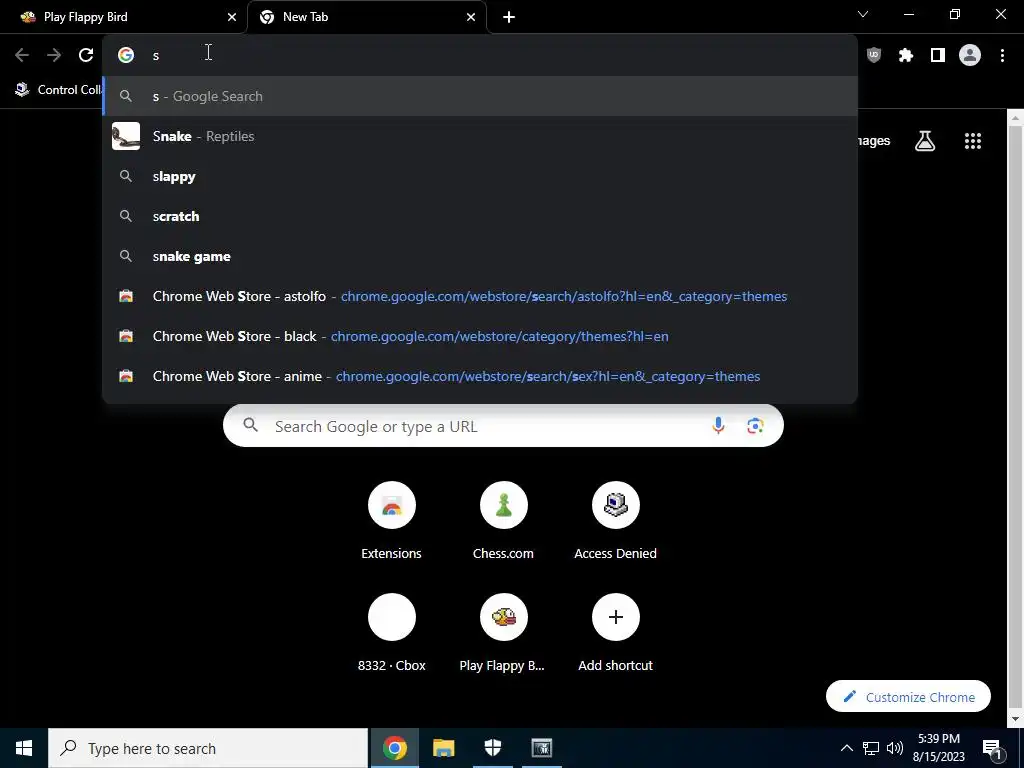Open the taskbar clock and date
1024x768 pixels.
(x=938, y=748)
